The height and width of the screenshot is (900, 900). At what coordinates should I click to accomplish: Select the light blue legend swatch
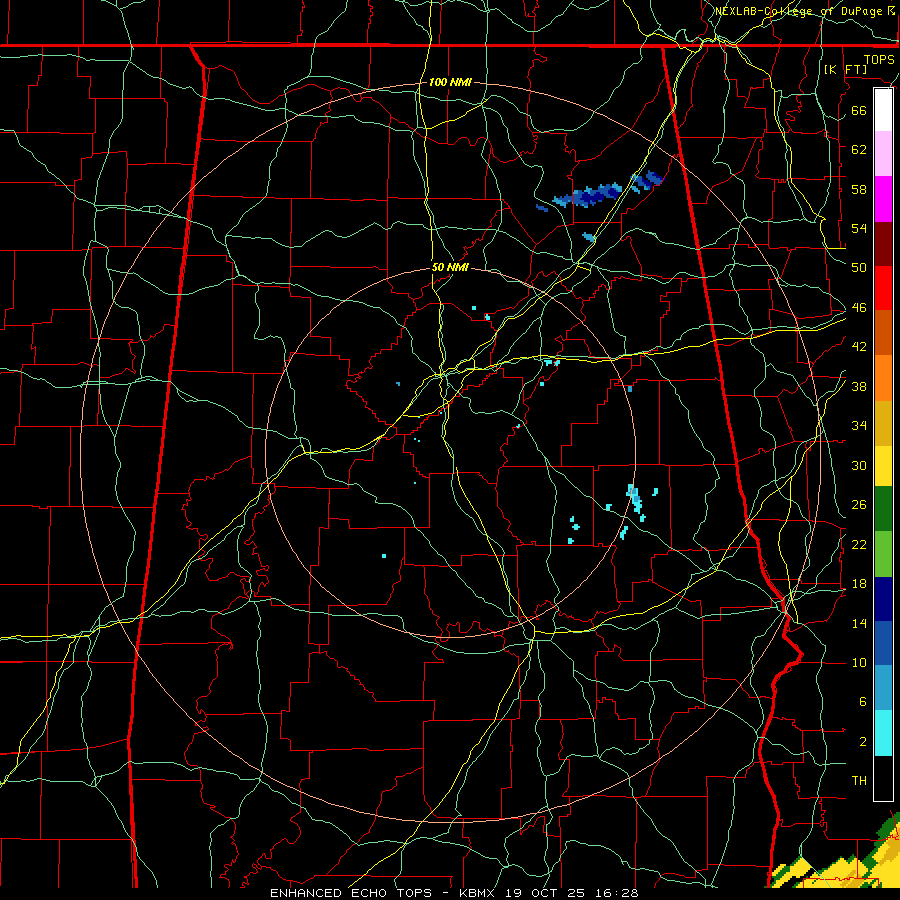click(x=883, y=688)
